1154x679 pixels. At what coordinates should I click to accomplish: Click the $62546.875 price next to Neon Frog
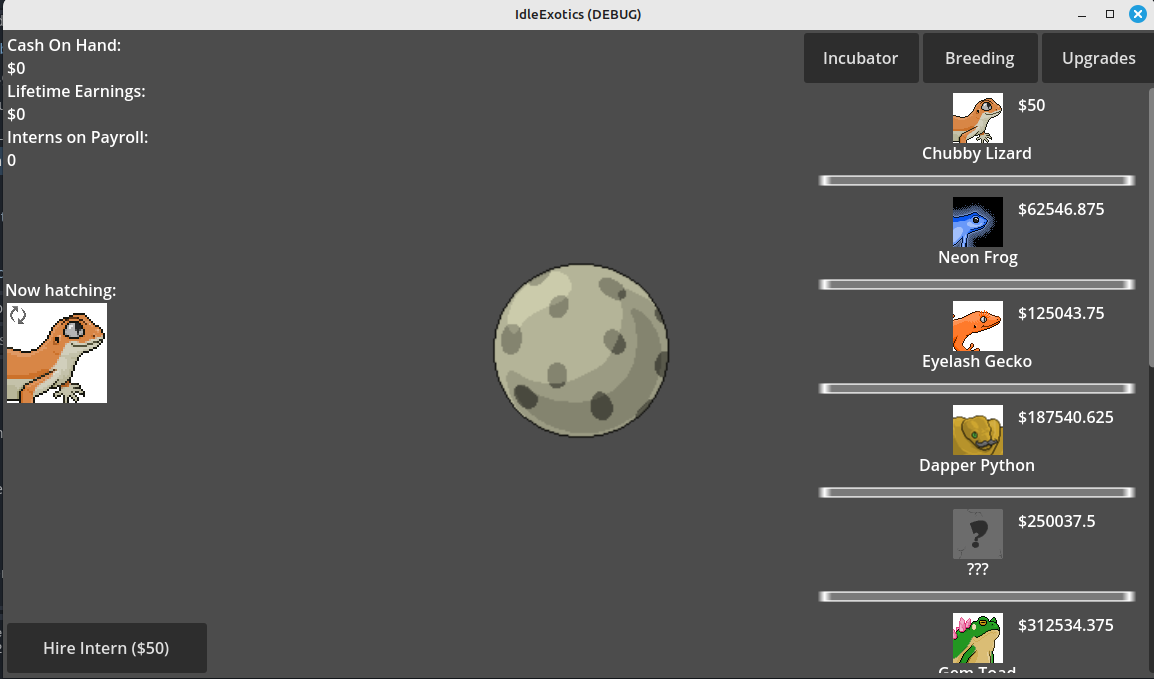pyautogui.click(x=1059, y=209)
